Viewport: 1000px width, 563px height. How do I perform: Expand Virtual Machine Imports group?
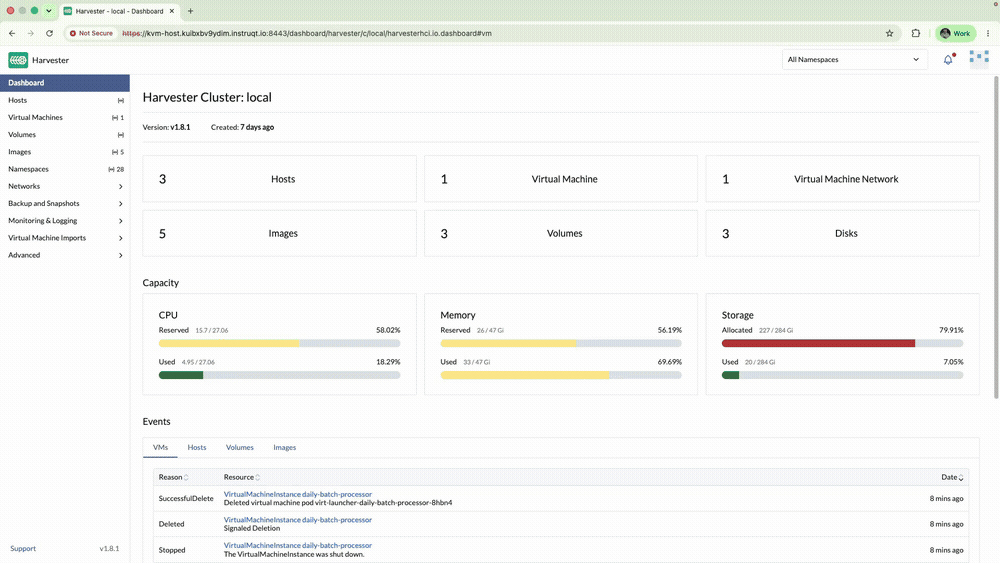pos(64,238)
